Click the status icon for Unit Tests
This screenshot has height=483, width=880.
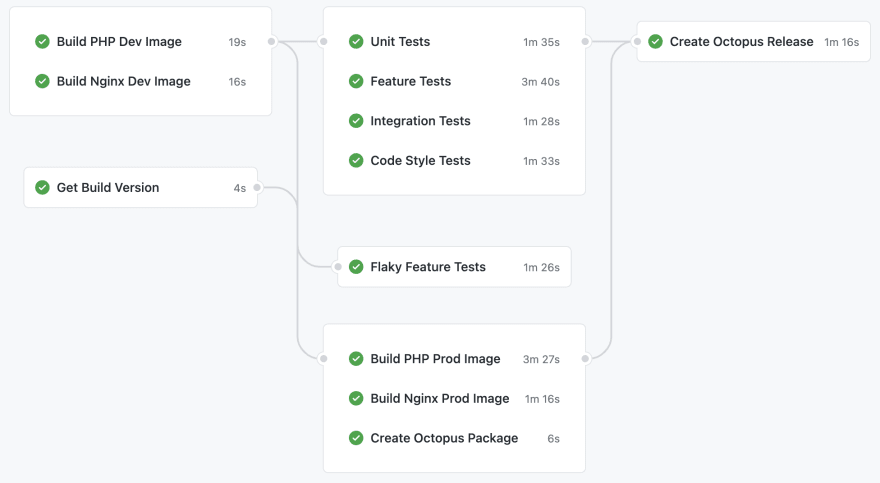[356, 42]
